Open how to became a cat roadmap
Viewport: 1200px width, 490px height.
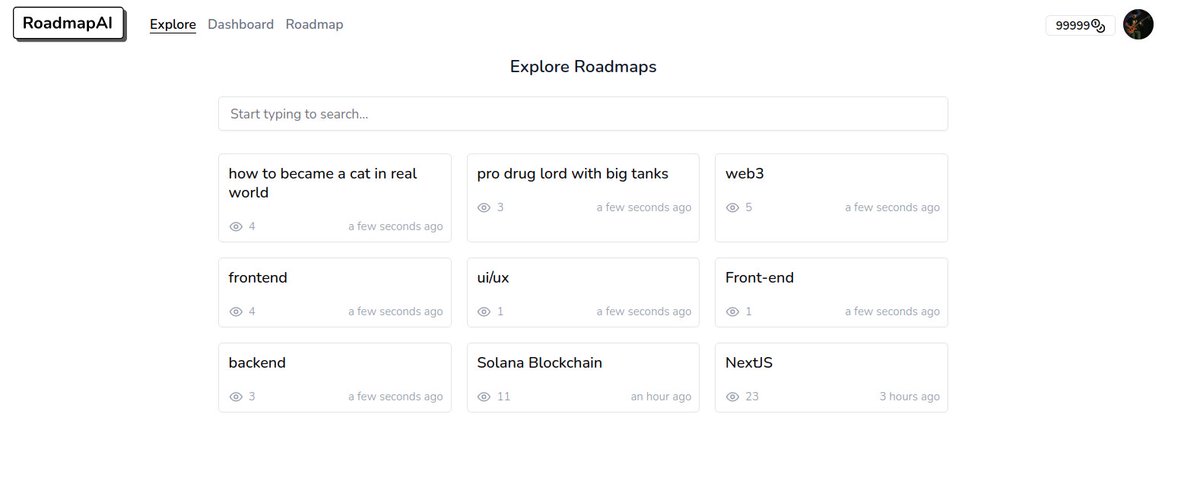pyautogui.click(x=322, y=182)
